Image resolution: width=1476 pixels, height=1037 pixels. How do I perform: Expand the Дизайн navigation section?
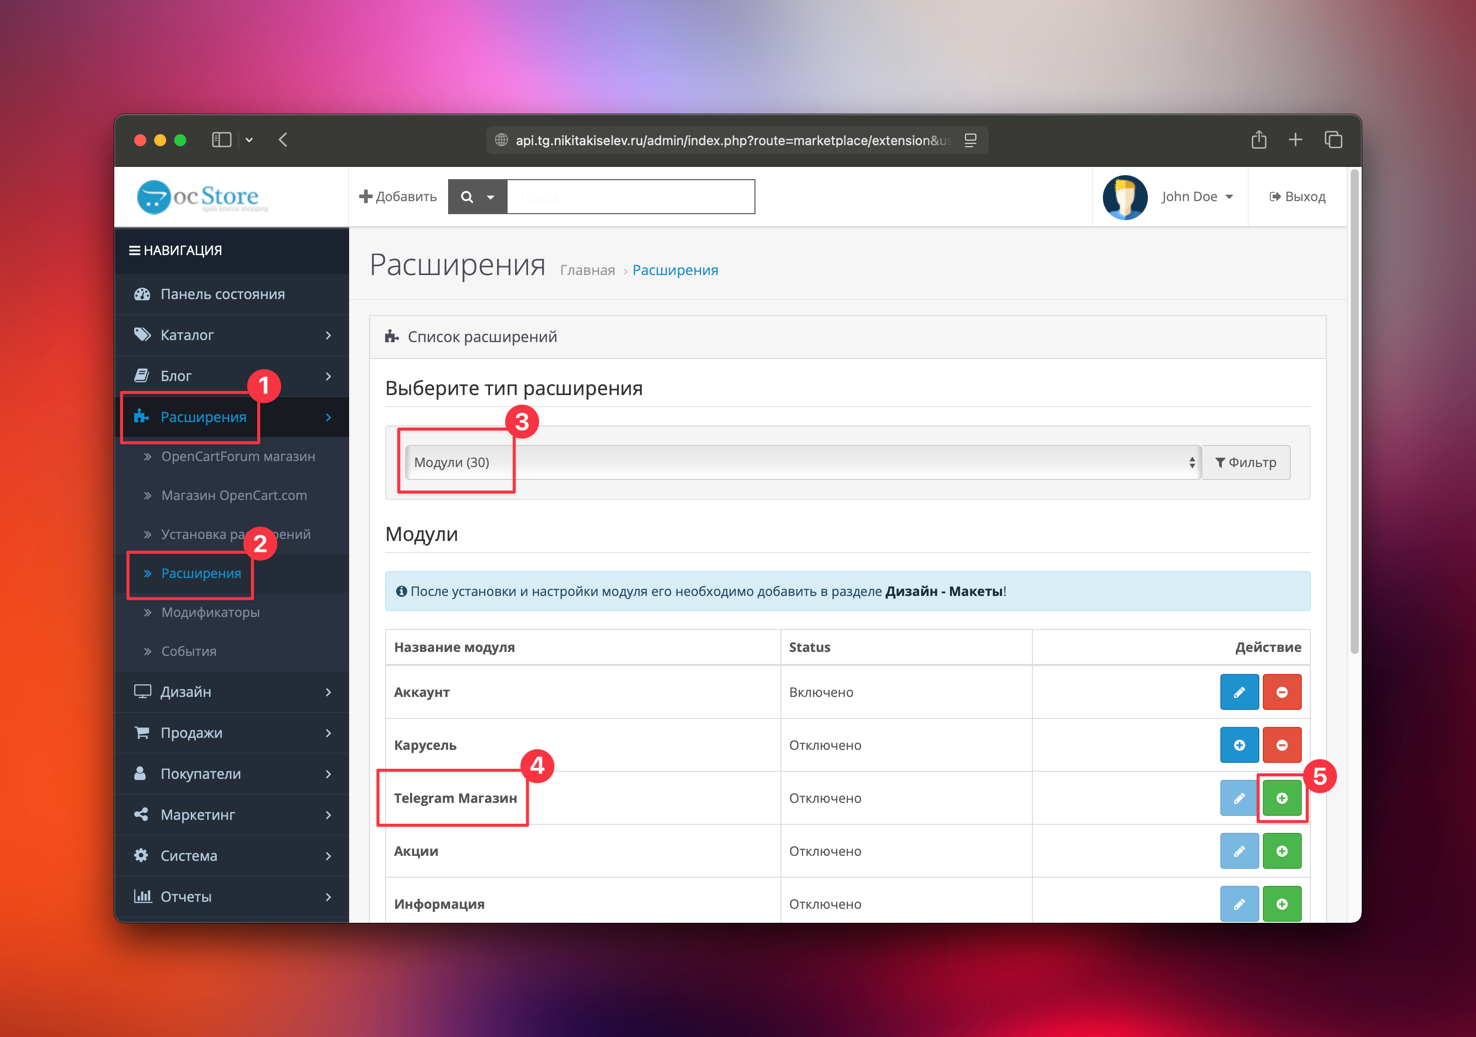[x=232, y=692]
